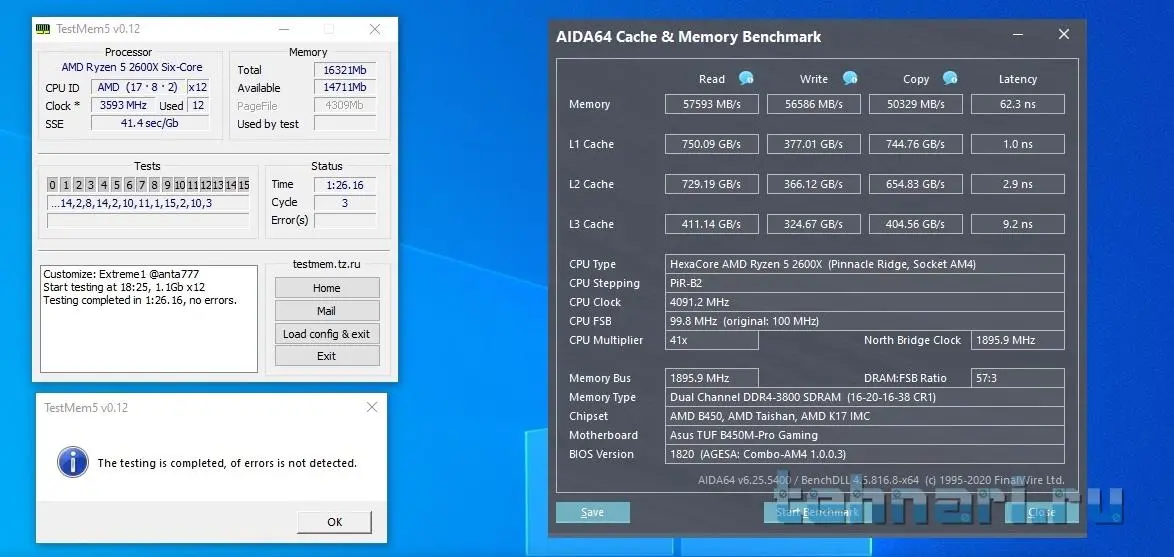
Task: Click the Read benchmark info icon
Action: coord(746,78)
